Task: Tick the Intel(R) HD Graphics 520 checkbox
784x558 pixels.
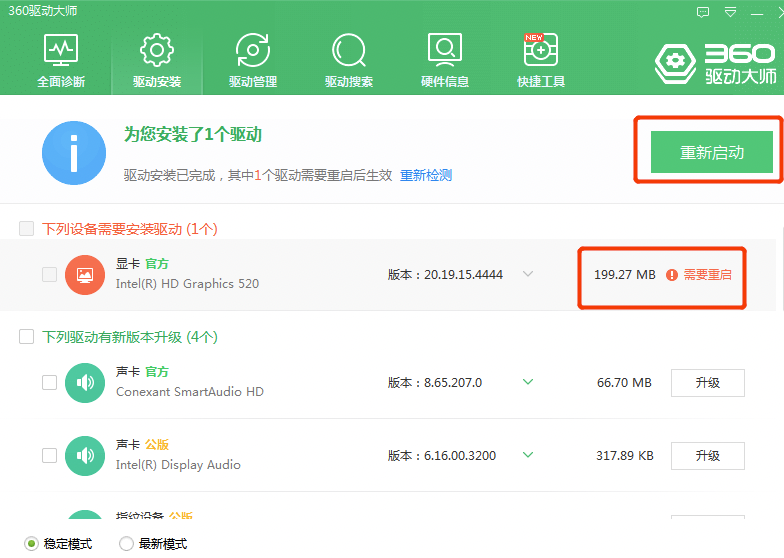Action: (x=50, y=274)
